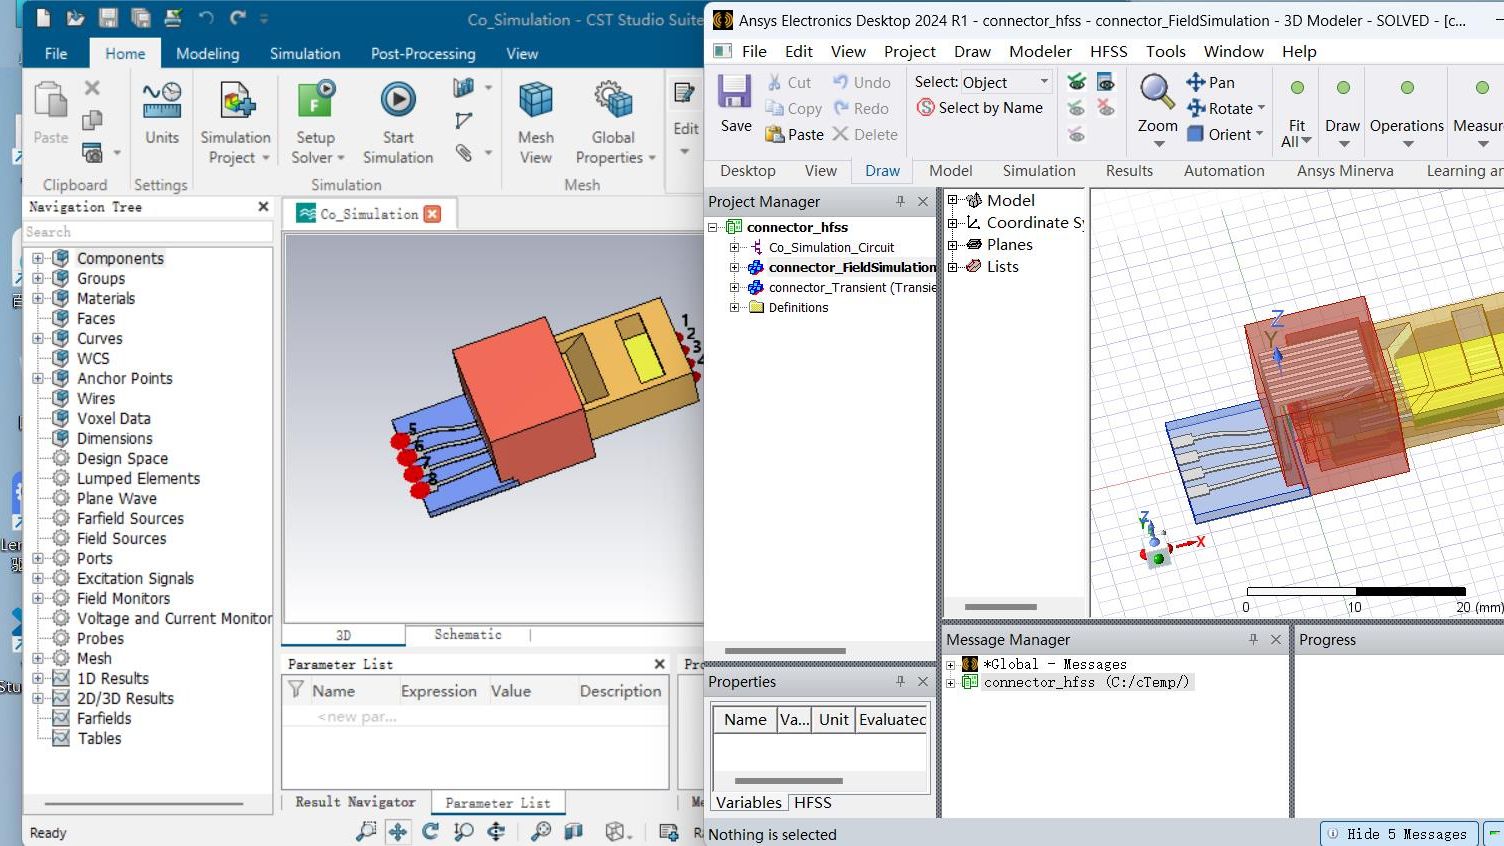Expand the 1D Results tree node

coord(38,678)
